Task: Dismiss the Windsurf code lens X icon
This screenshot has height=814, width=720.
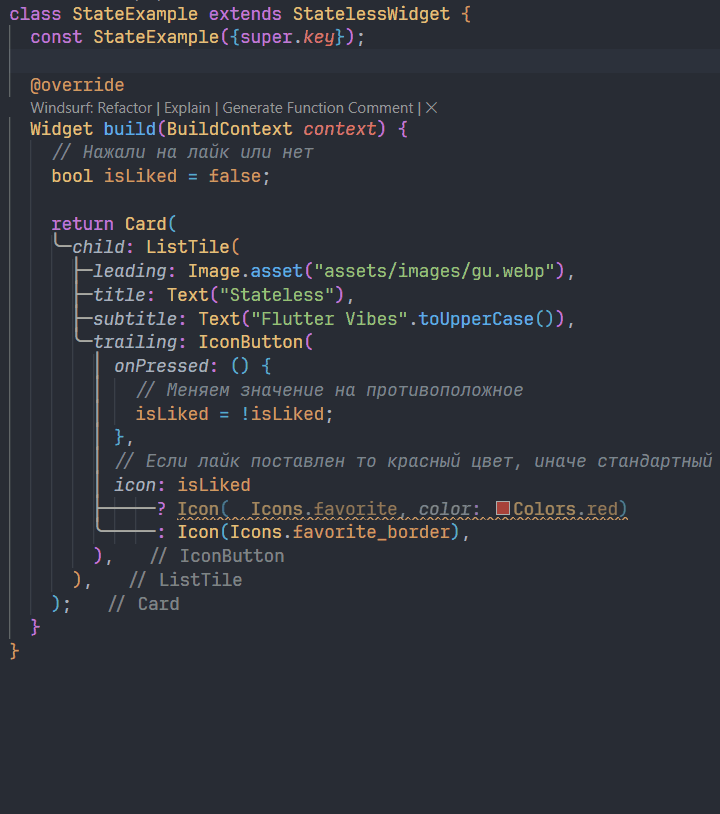Action: (x=432, y=108)
